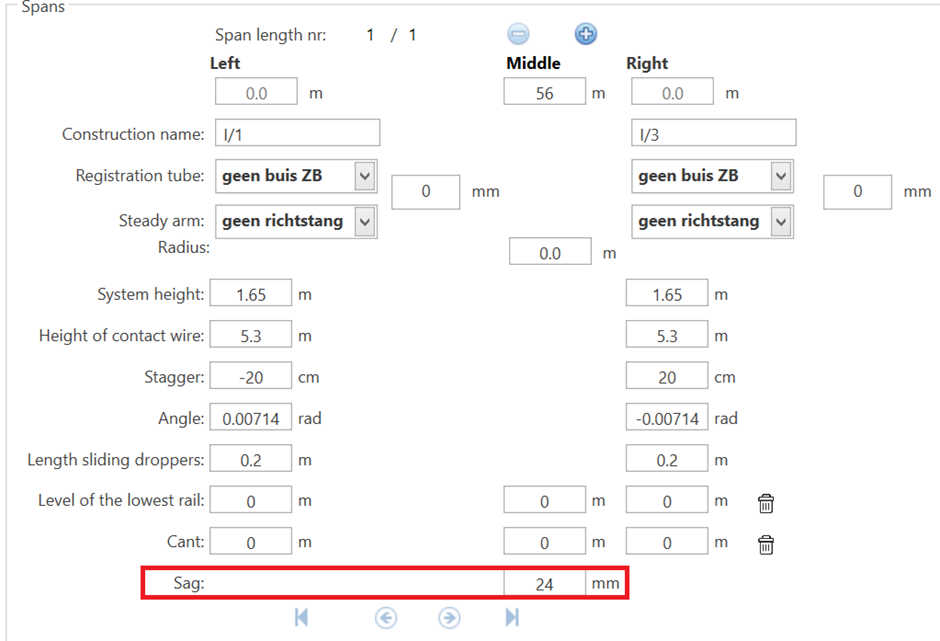Go to next span arrow icon
Image resolution: width=940 pixels, height=641 pixels.
pos(449,618)
